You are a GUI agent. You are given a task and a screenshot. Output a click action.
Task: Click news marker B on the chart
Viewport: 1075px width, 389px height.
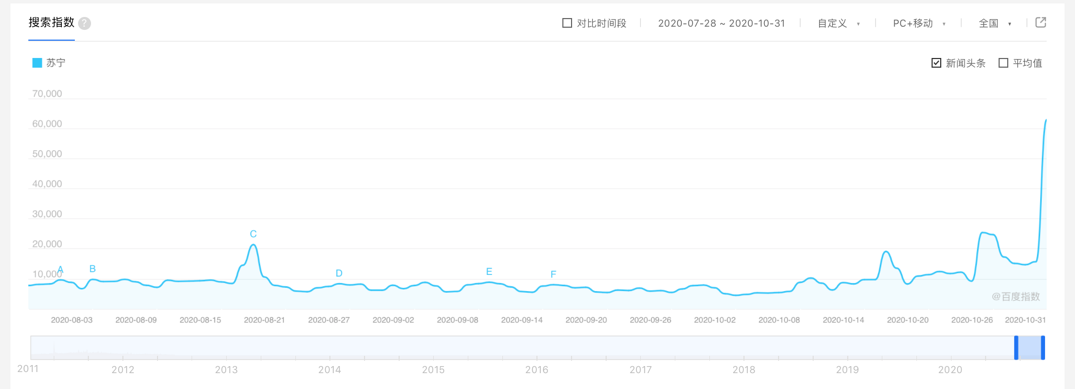(x=93, y=268)
